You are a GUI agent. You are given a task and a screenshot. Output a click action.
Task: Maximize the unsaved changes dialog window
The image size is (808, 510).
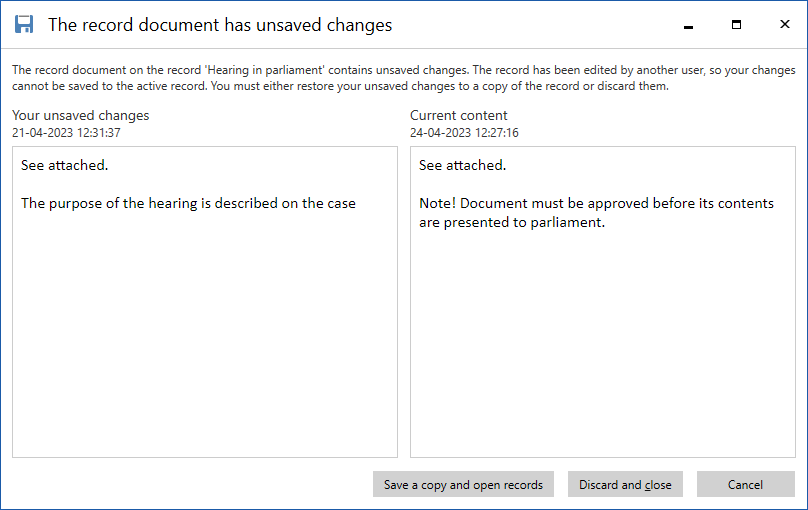(737, 25)
